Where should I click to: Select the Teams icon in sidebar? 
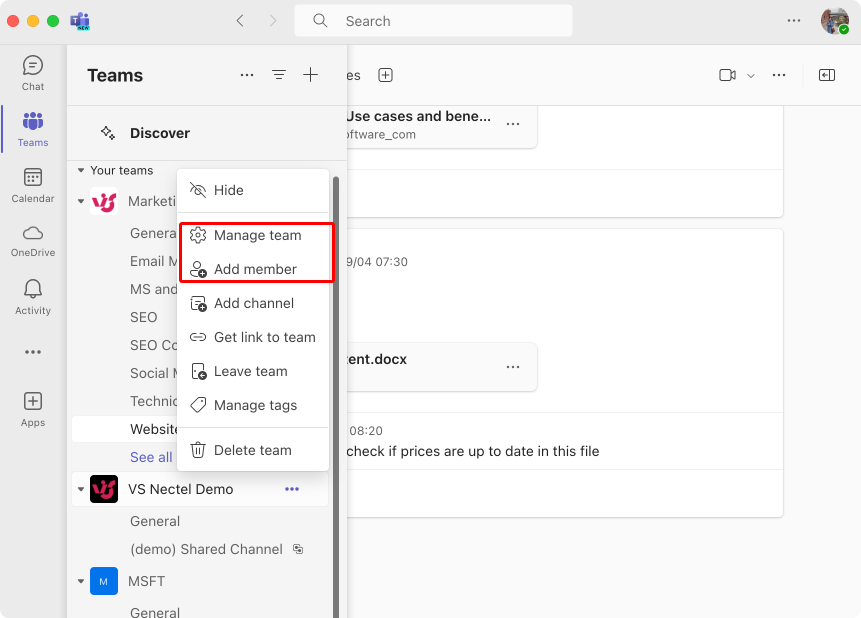tap(33, 129)
